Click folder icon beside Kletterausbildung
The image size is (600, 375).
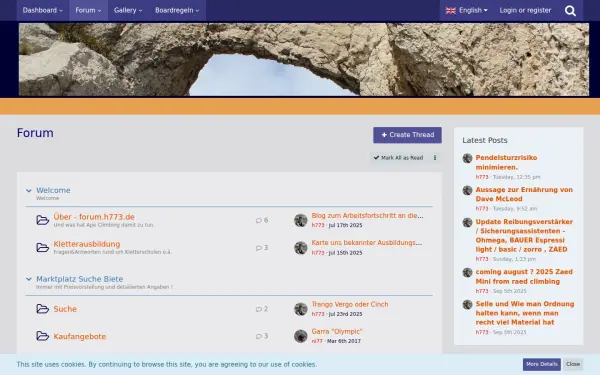42,248
